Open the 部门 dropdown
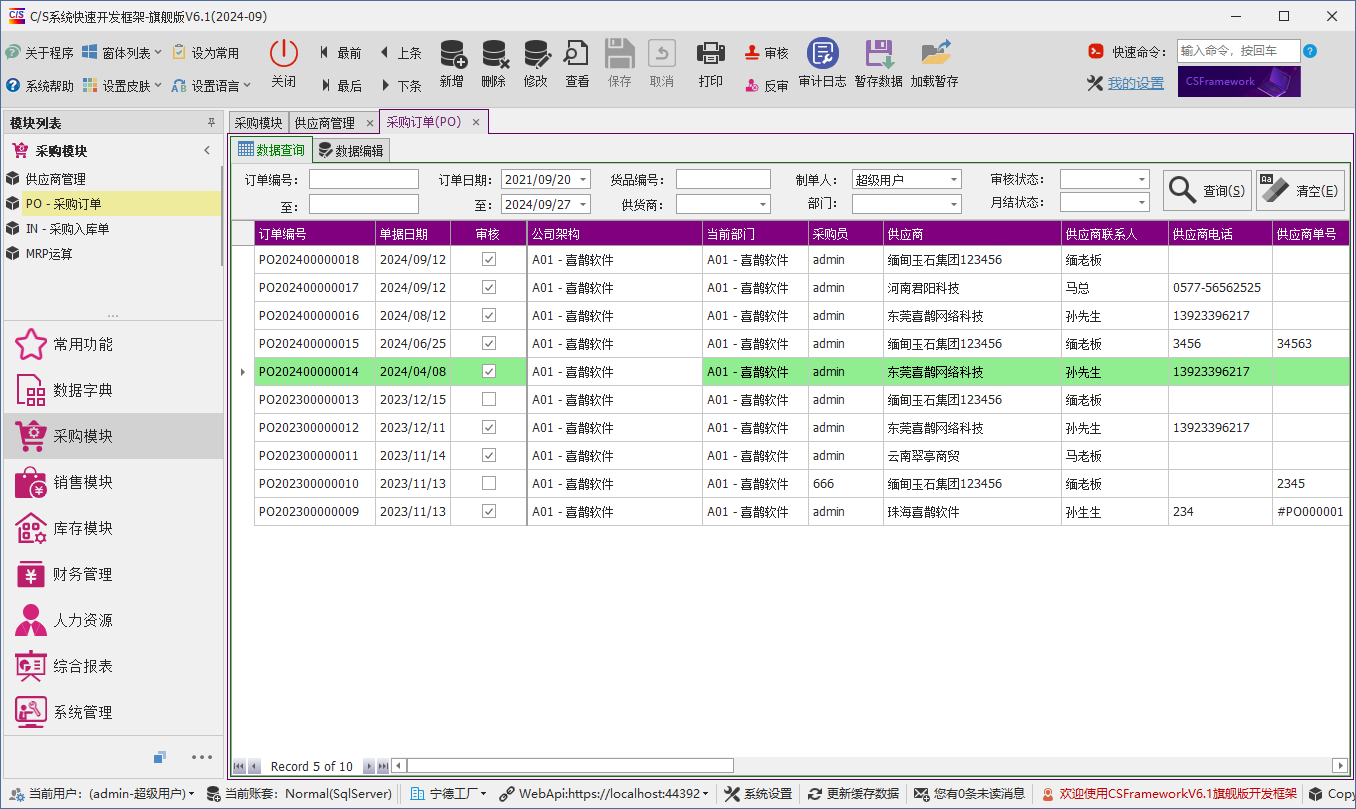Image resolution: width=1356 pixels, height=809 pixels. (953, 205)
